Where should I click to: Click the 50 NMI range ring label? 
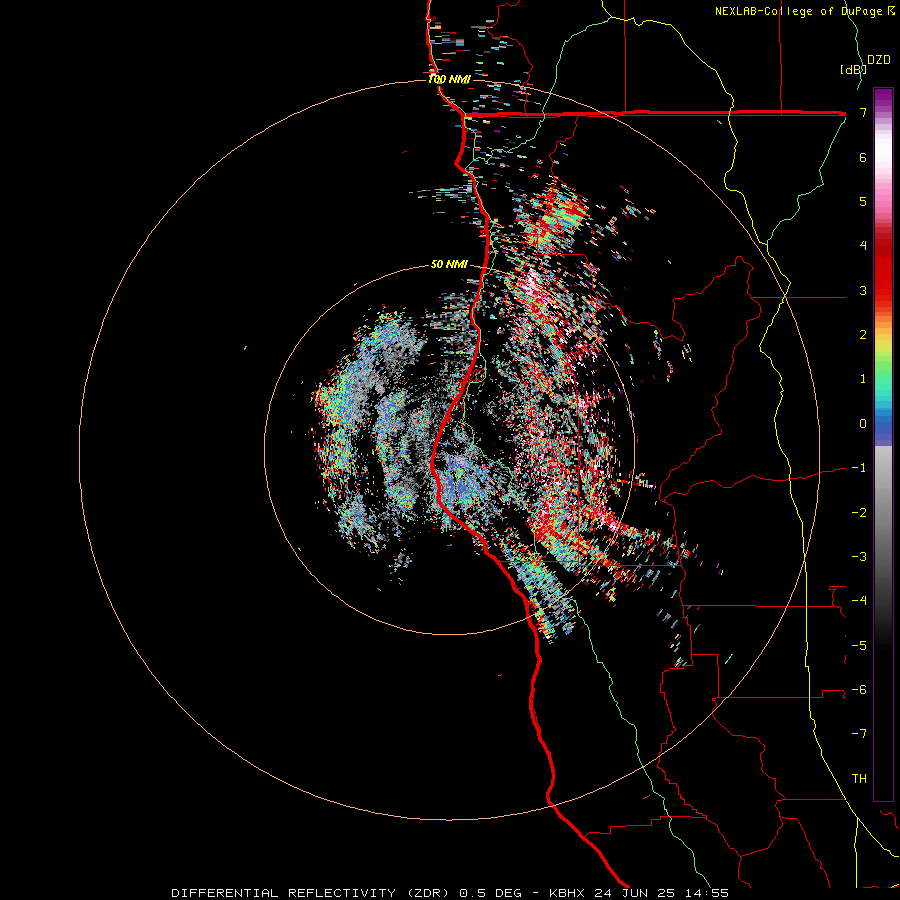pyautogui.click(x=449, y=264)
